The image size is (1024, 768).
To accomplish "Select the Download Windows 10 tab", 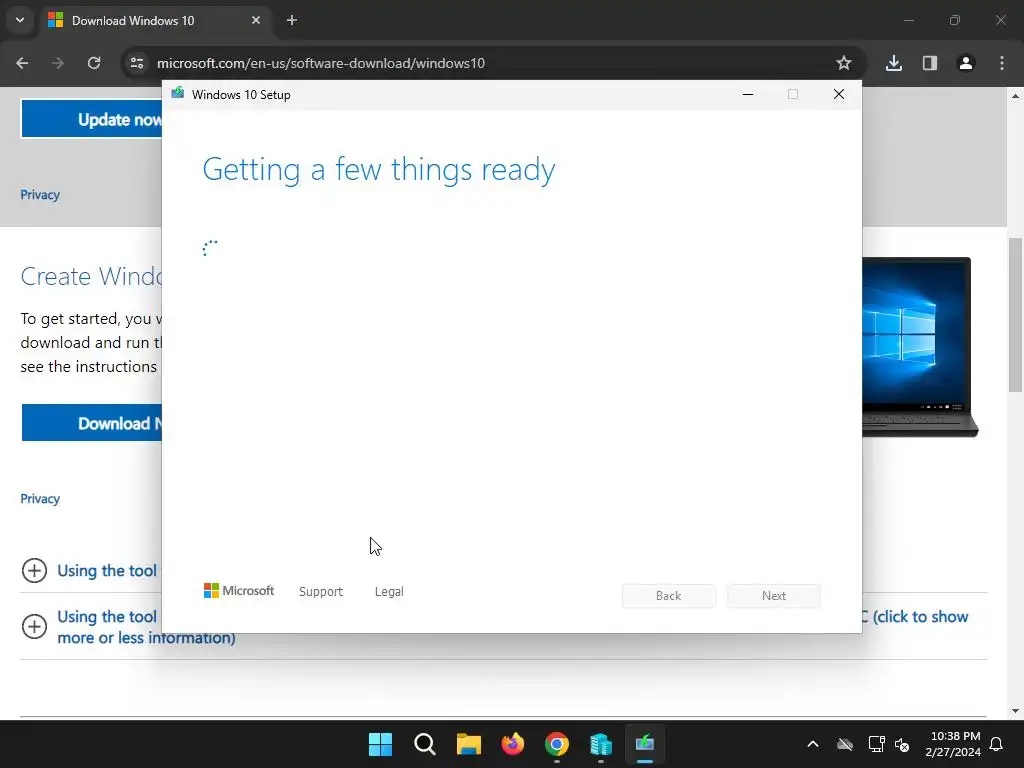I will pyautogui.click(x=155, y=20).
